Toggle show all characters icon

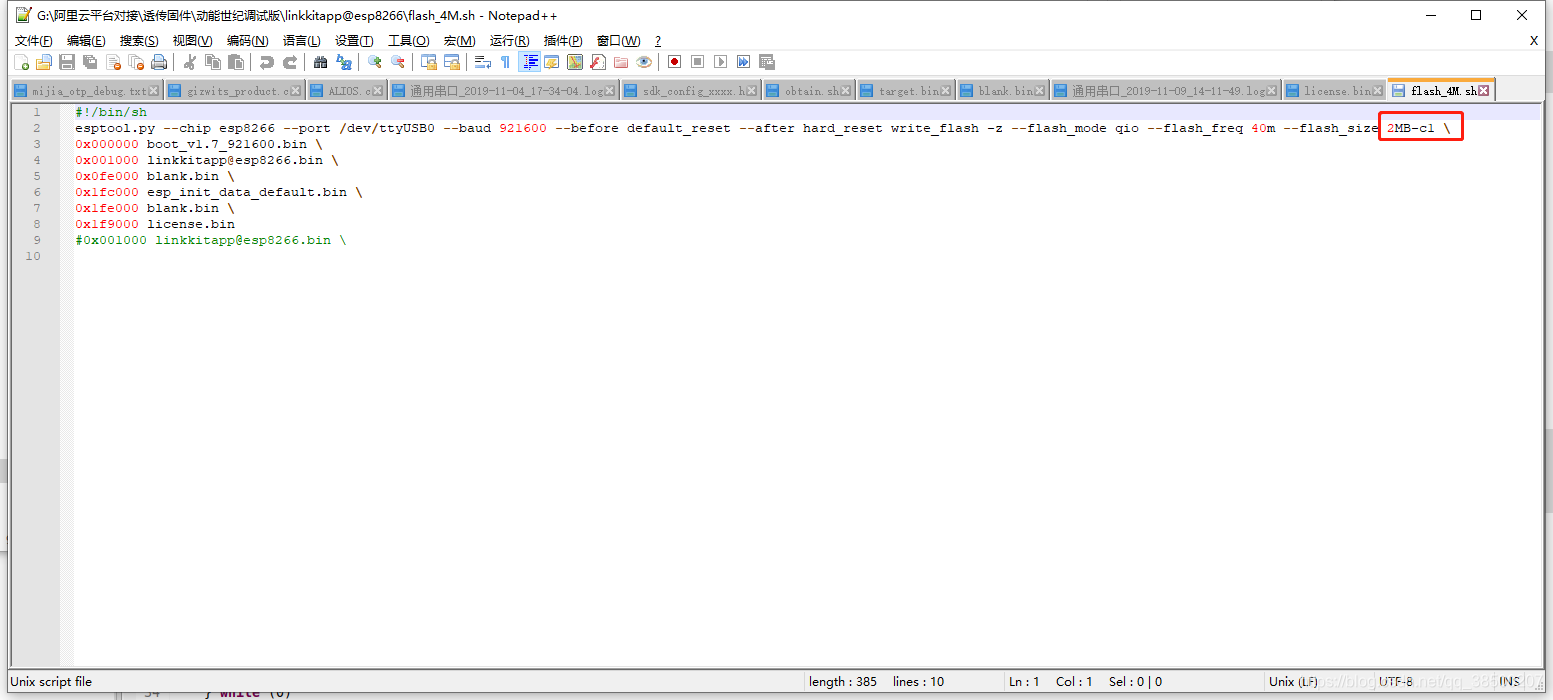(x=505, y=62)
